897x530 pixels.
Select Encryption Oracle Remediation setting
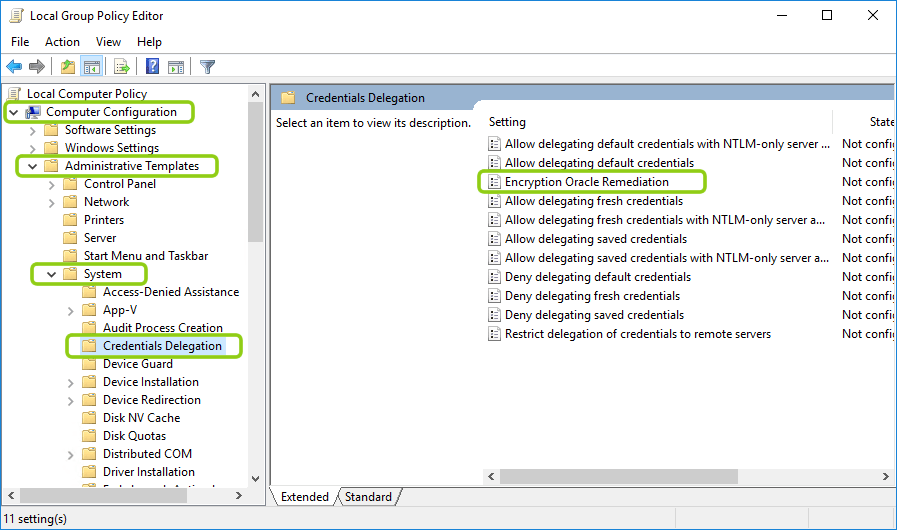pyautogui.click(x=586, y=182)
